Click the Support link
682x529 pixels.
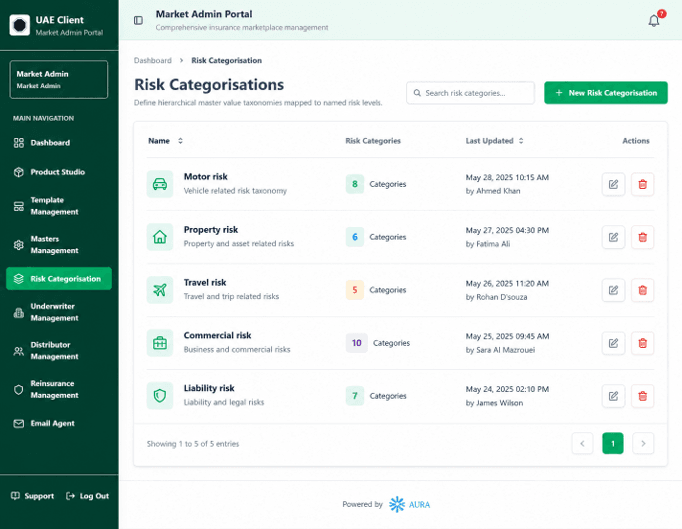33,496
